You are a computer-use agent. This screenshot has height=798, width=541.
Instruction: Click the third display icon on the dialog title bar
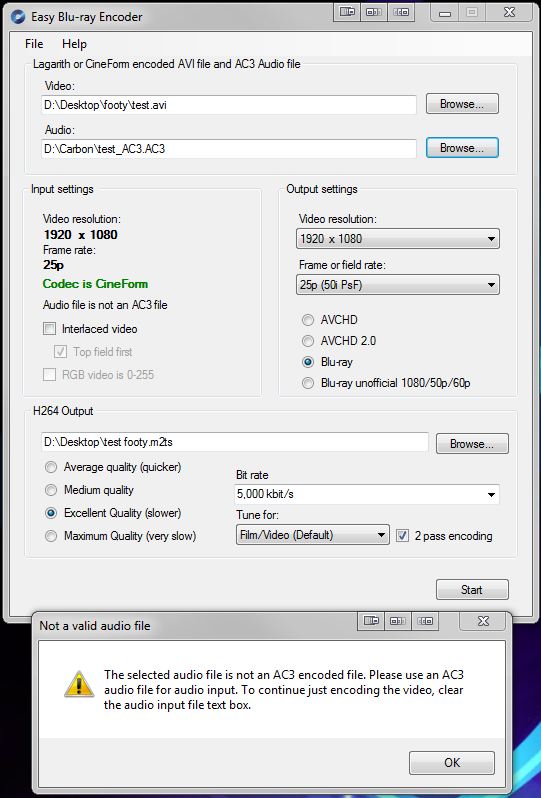425,620
